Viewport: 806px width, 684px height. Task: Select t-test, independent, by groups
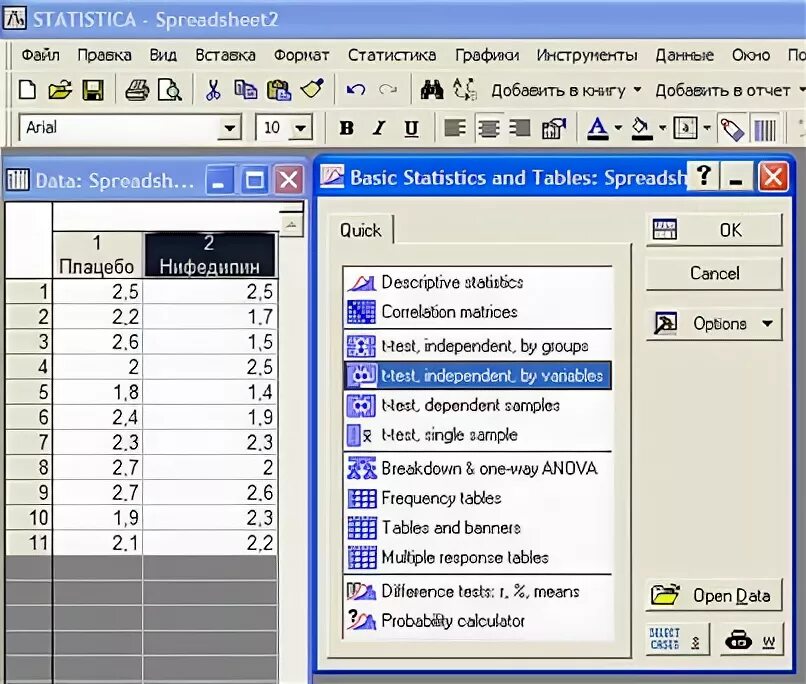(478, 346)
